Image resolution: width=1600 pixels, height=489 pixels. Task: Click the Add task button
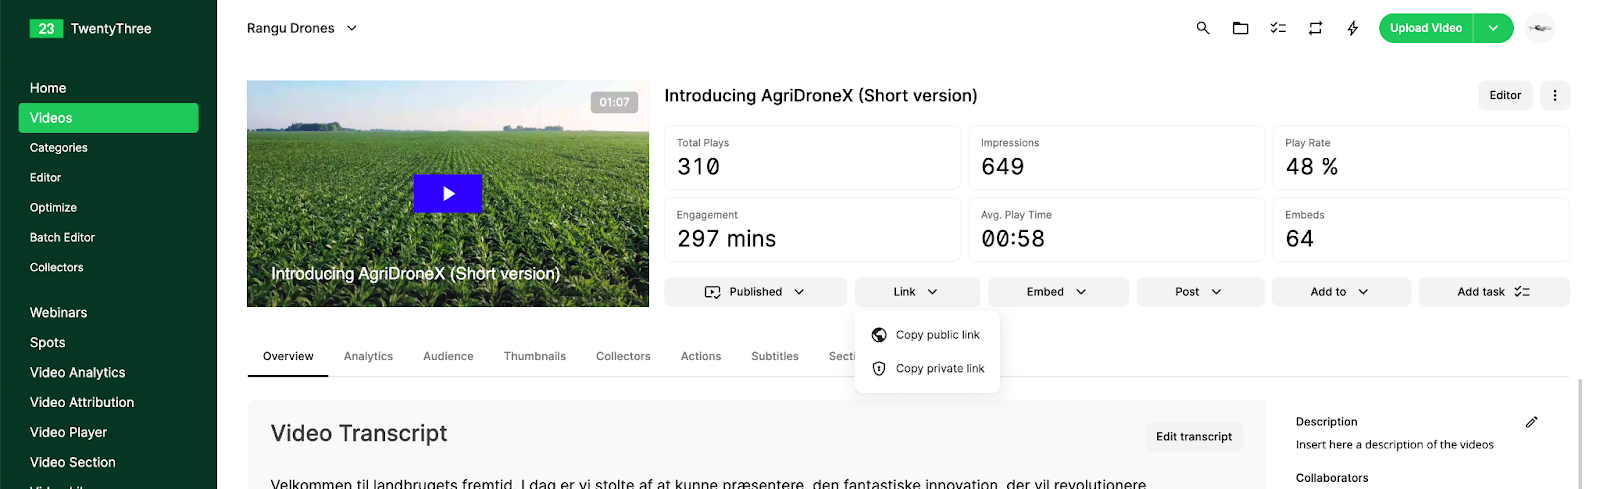pos(1494,292)
